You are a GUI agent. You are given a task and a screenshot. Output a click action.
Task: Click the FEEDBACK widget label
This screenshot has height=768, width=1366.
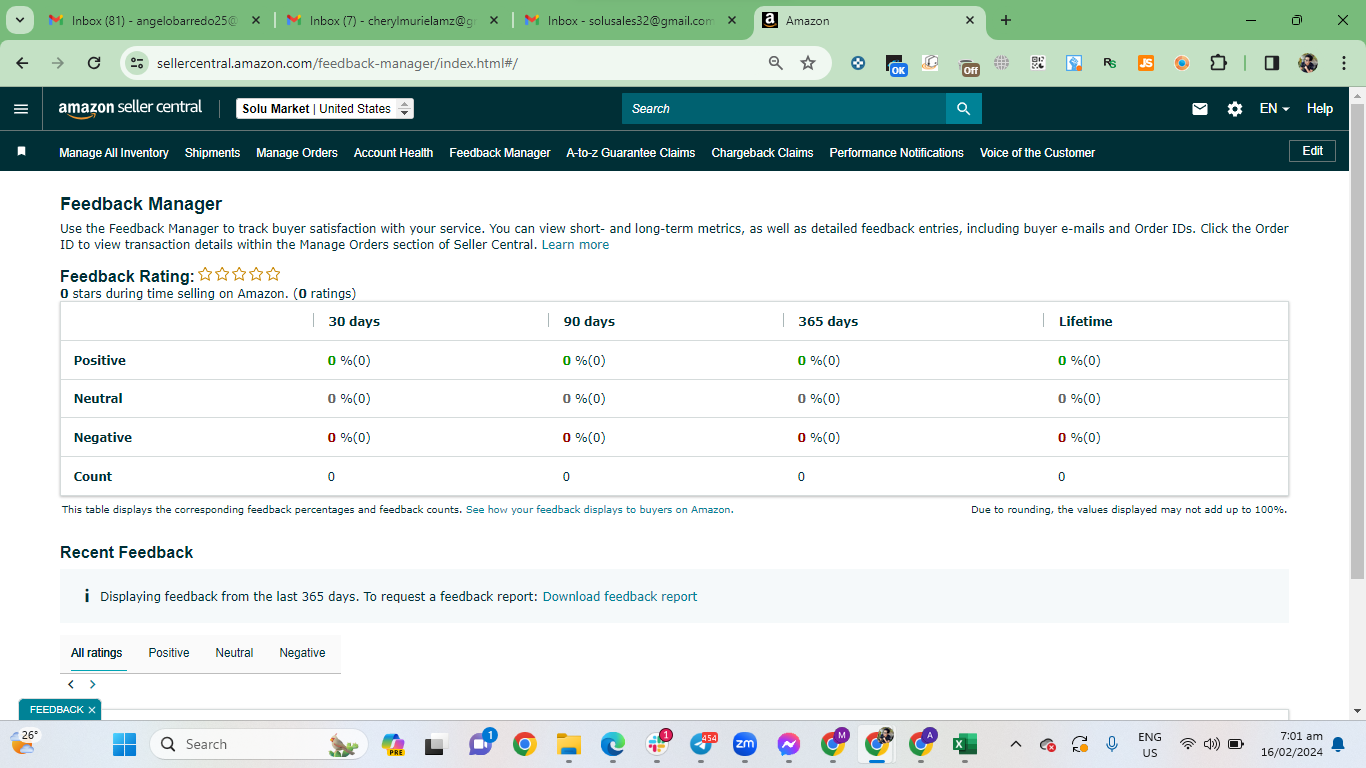click(x=56, y=710)
